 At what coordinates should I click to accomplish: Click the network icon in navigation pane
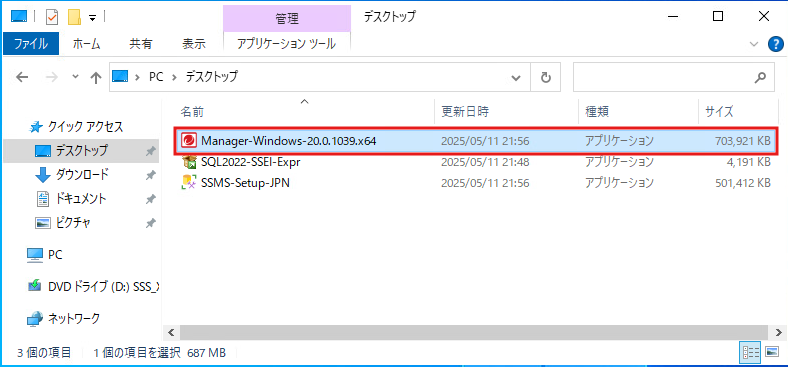click(35, 318)
